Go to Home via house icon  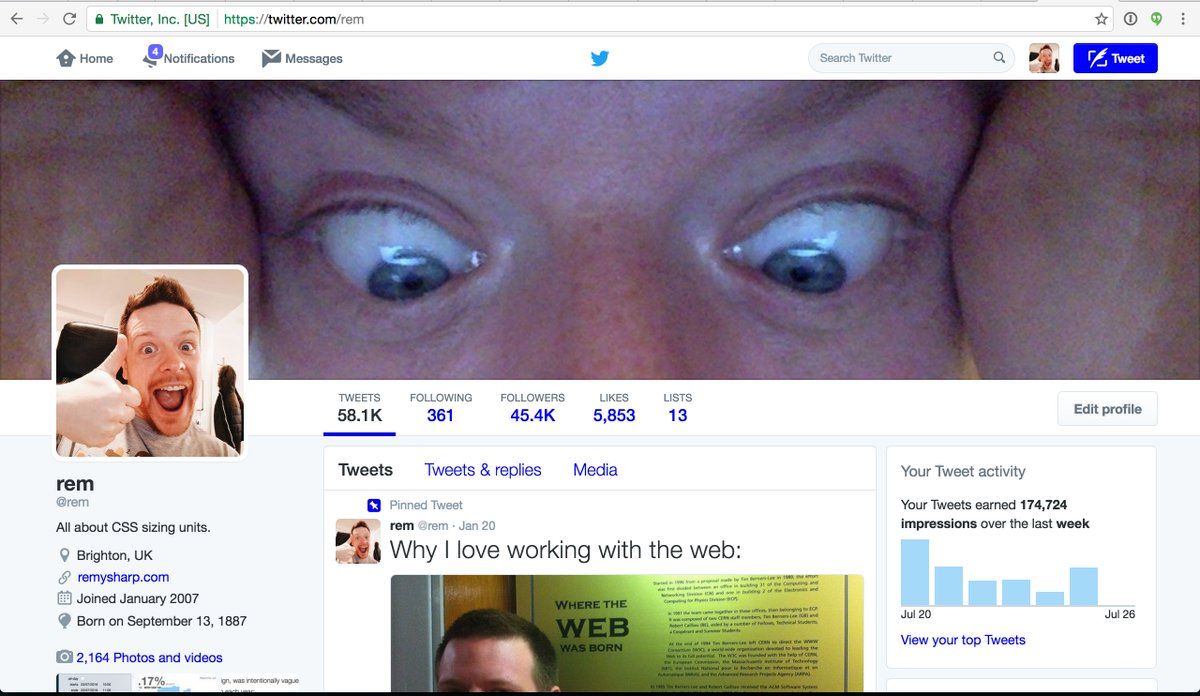click(x=66, y=58)
